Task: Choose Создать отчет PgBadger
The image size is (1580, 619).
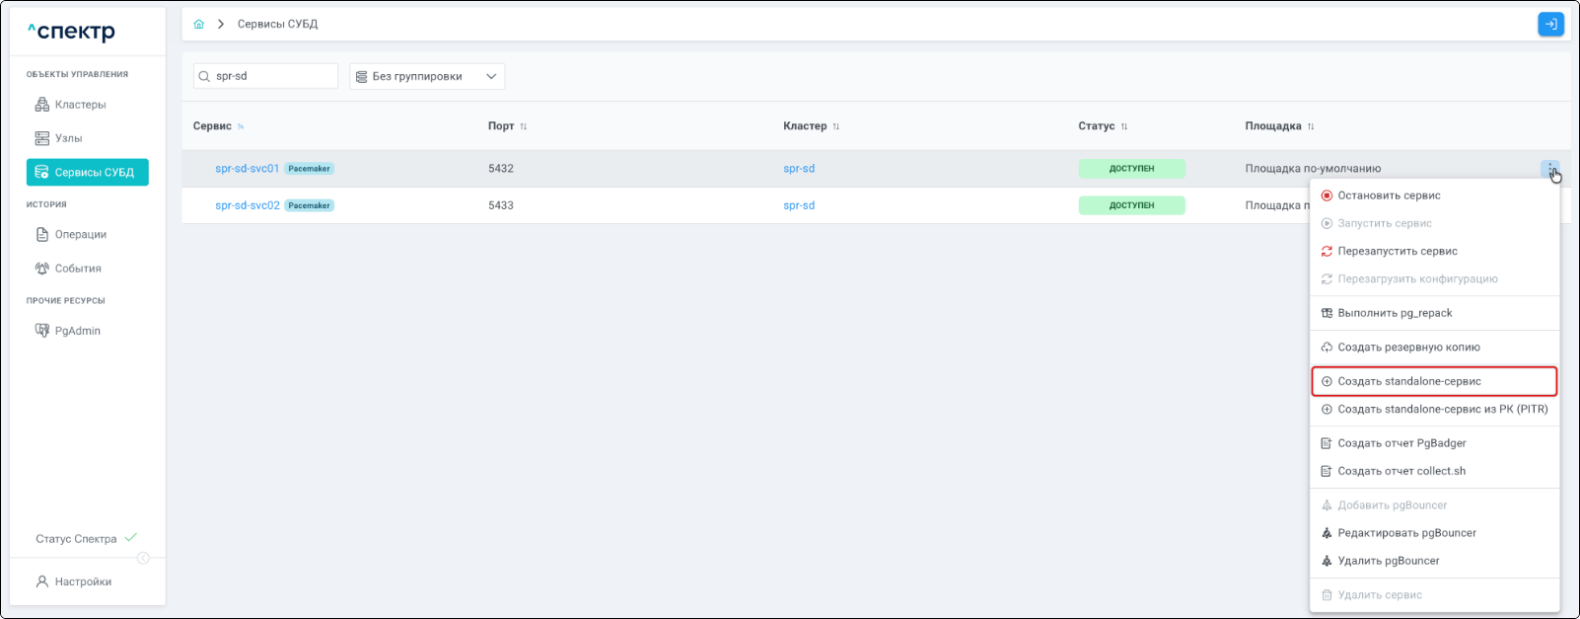Action: (1401, 444)
